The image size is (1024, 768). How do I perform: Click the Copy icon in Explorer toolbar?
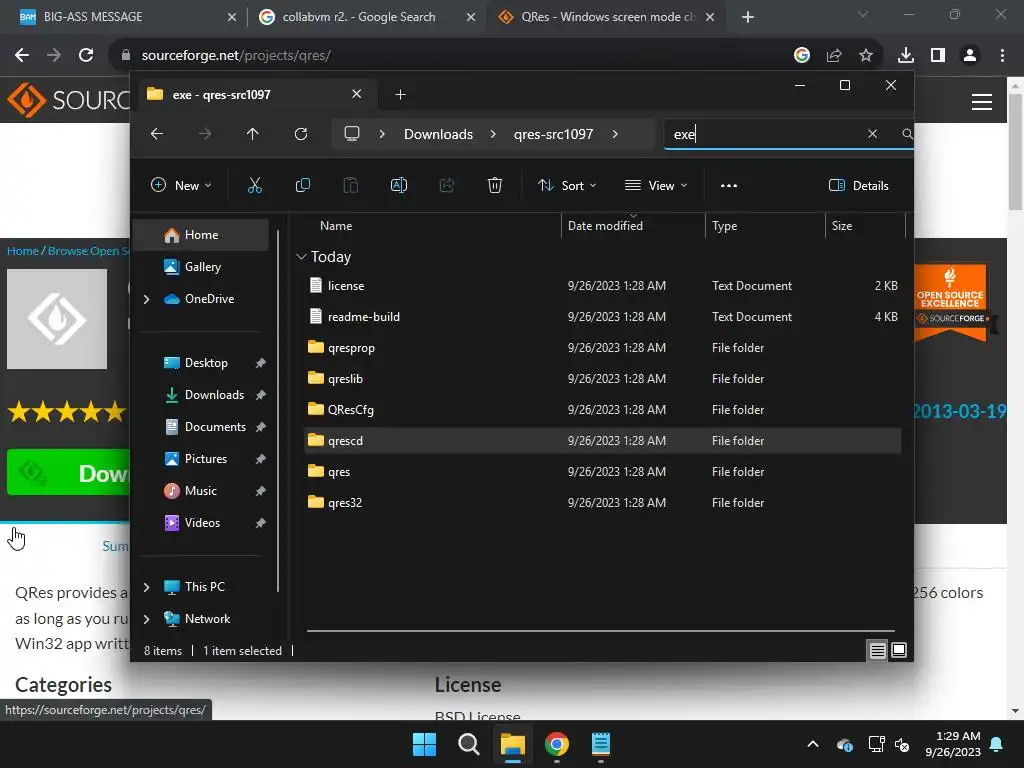[x=302, y=185]
